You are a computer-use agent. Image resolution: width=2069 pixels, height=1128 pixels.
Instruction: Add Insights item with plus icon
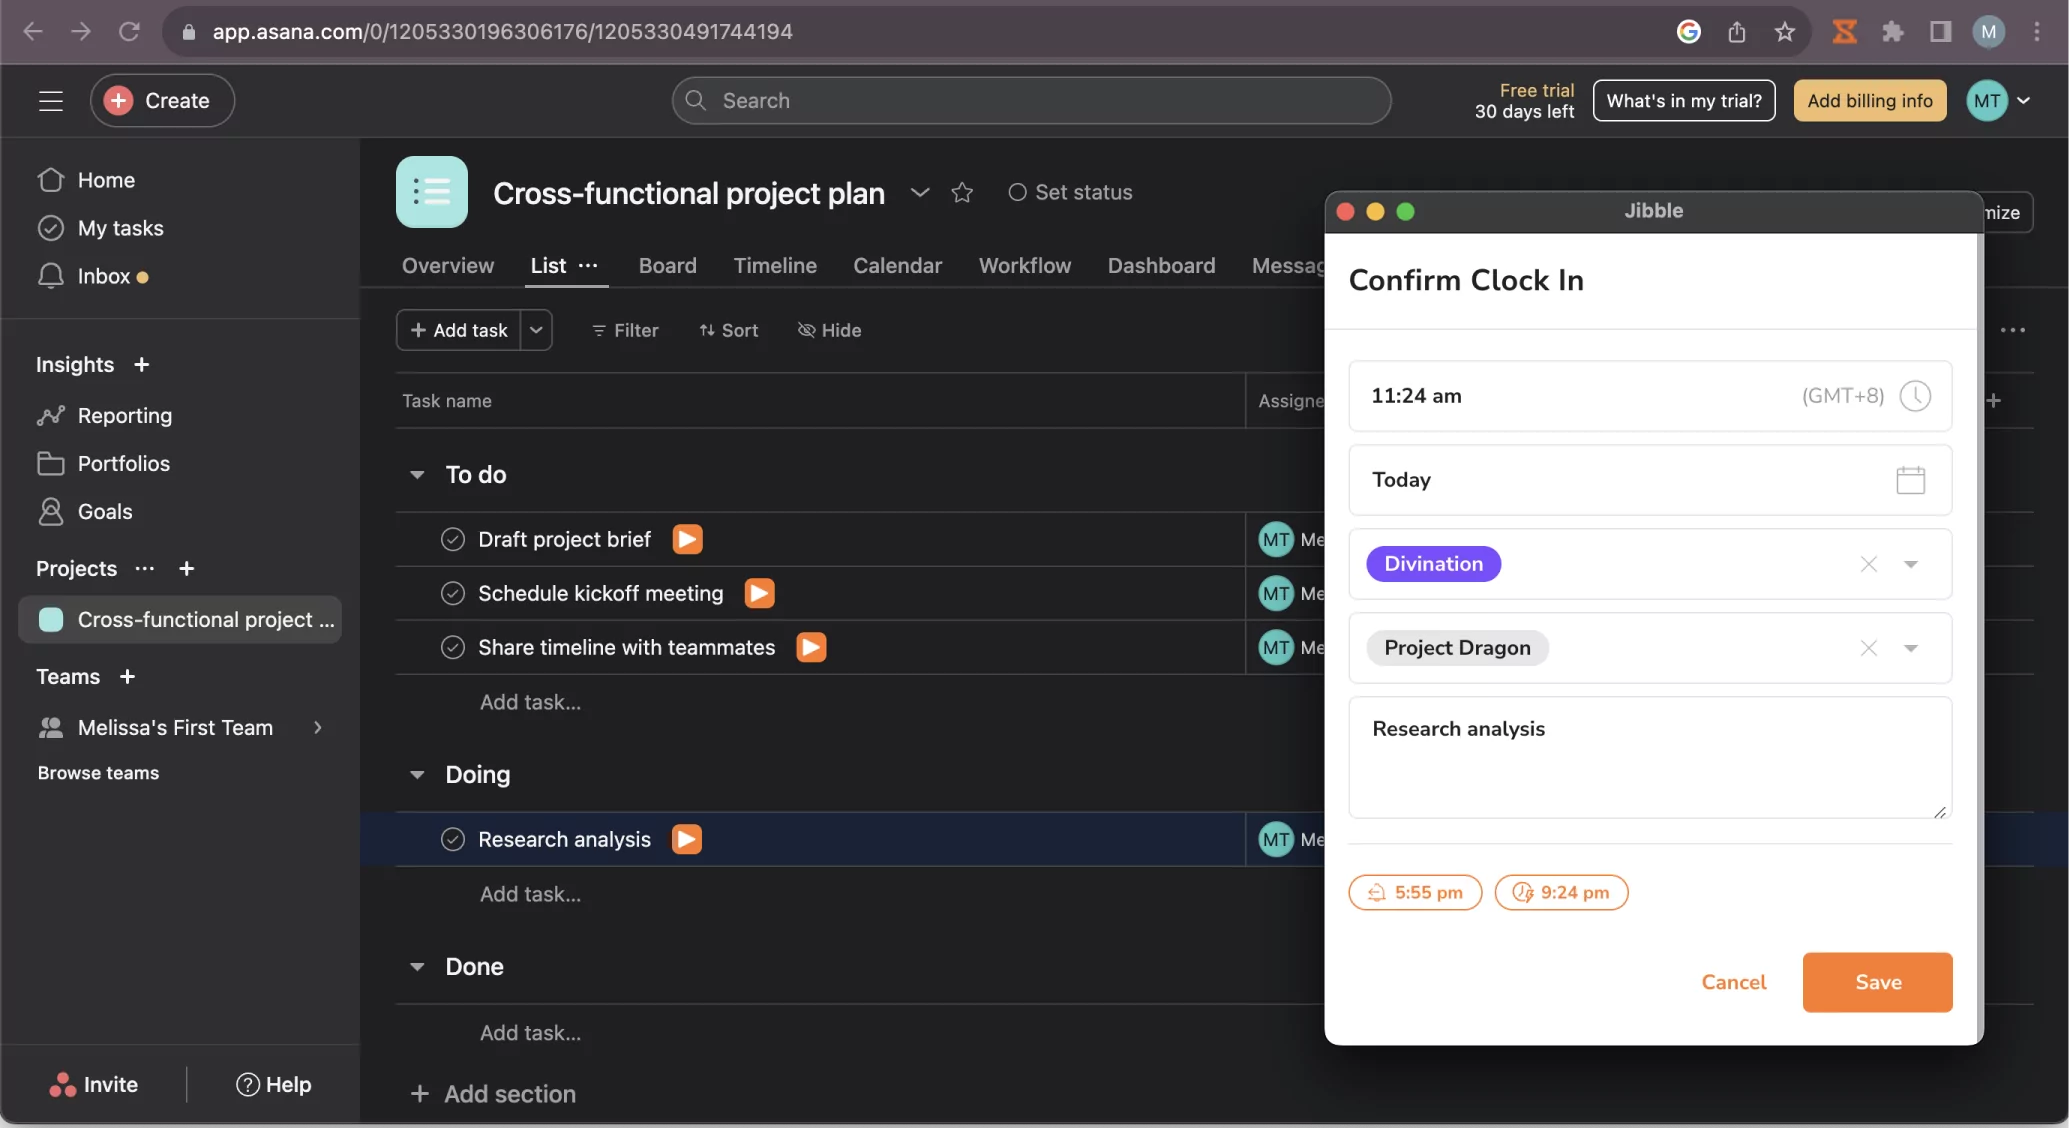tap(141, 364)
